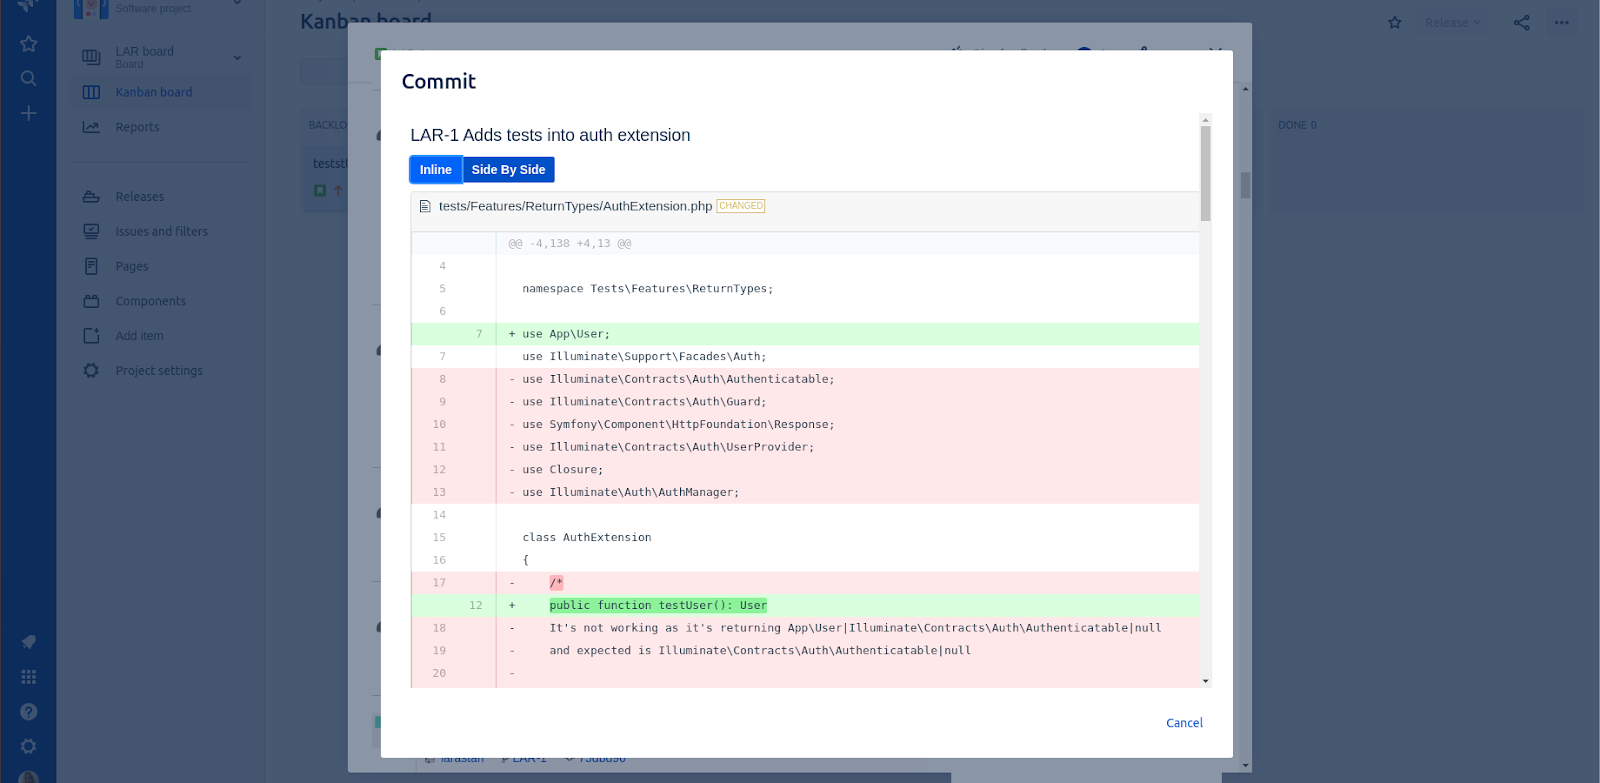
Task: Open the Search icon in left rail
Action: [x=29, y=78]
